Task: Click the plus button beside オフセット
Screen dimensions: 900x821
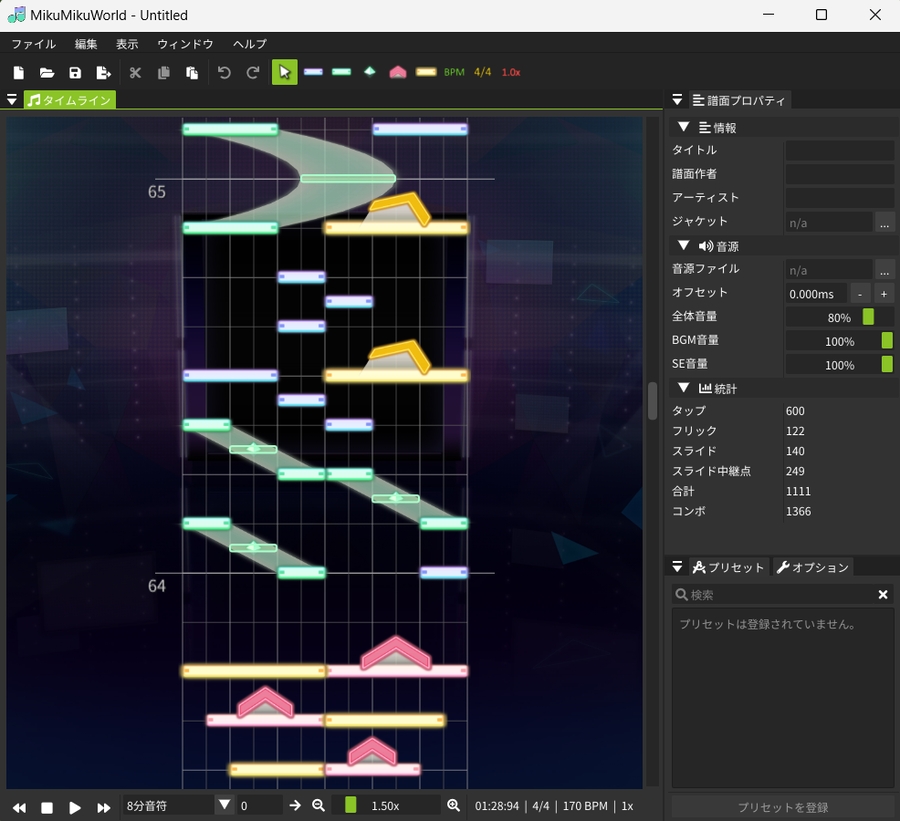Action: pos(884,294)
